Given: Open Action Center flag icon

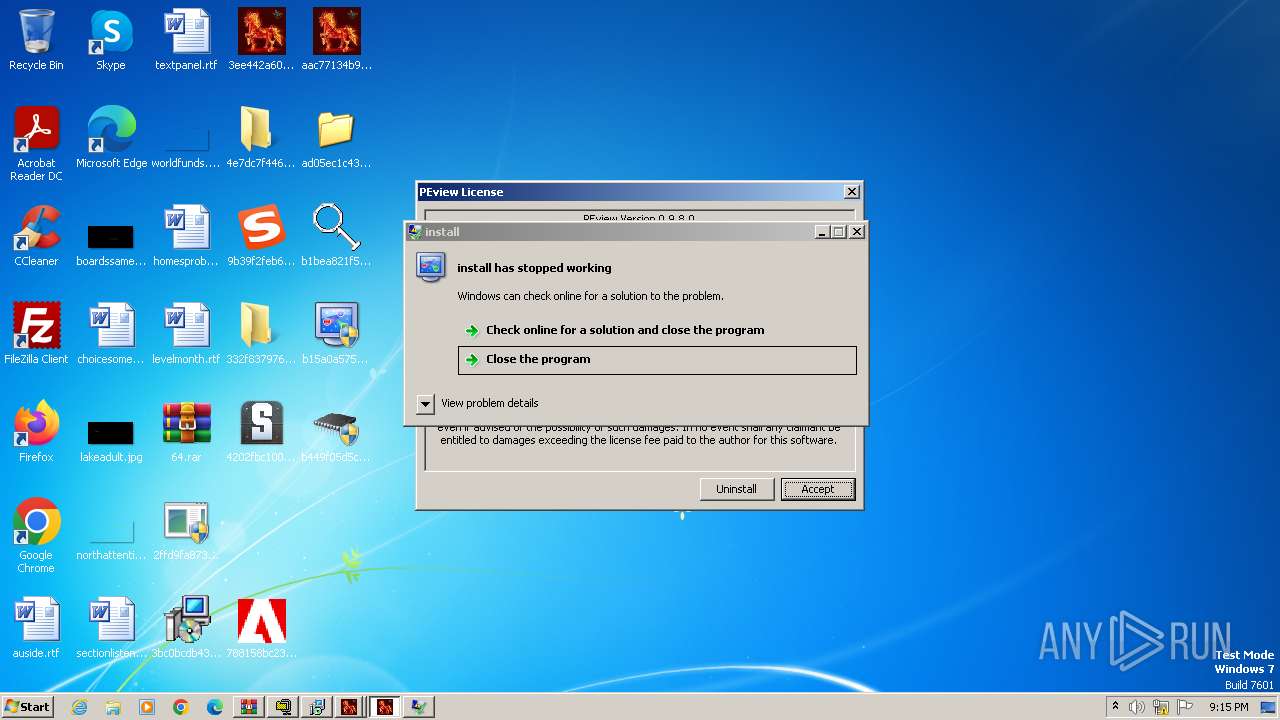Looking at the screenshot, I should [x=1184, y=707].
